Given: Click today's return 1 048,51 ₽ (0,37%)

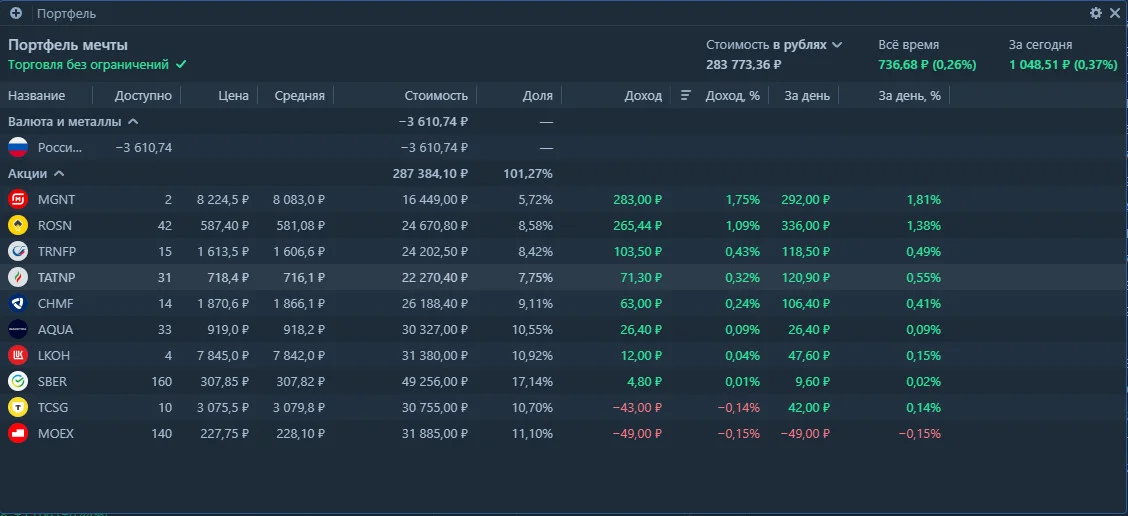Looking at the screenshot, I should pos(1063,64).
